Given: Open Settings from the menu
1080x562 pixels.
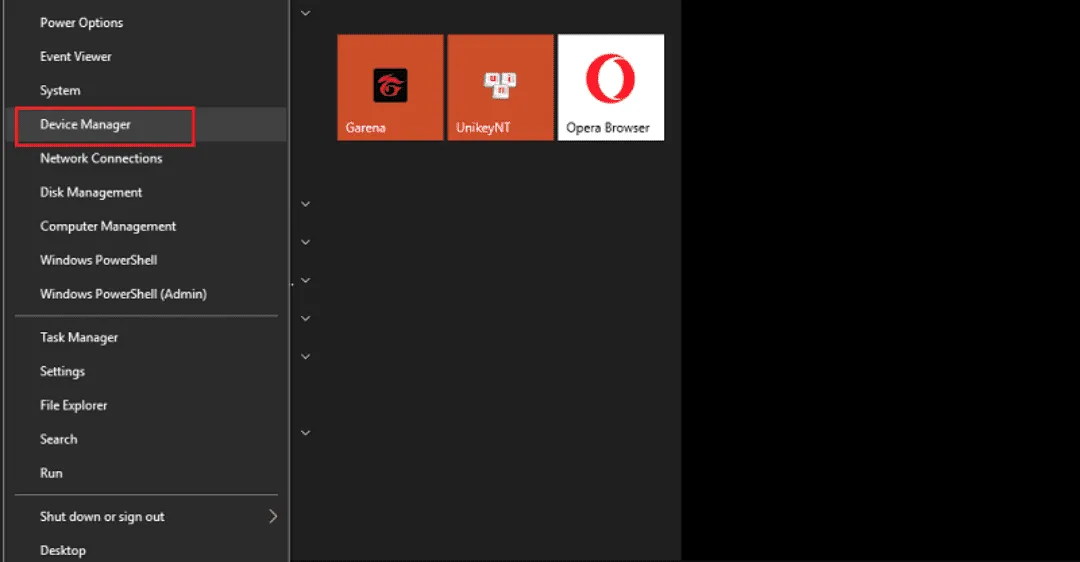Looking at the screenshot, I should [x=62, y=372].
